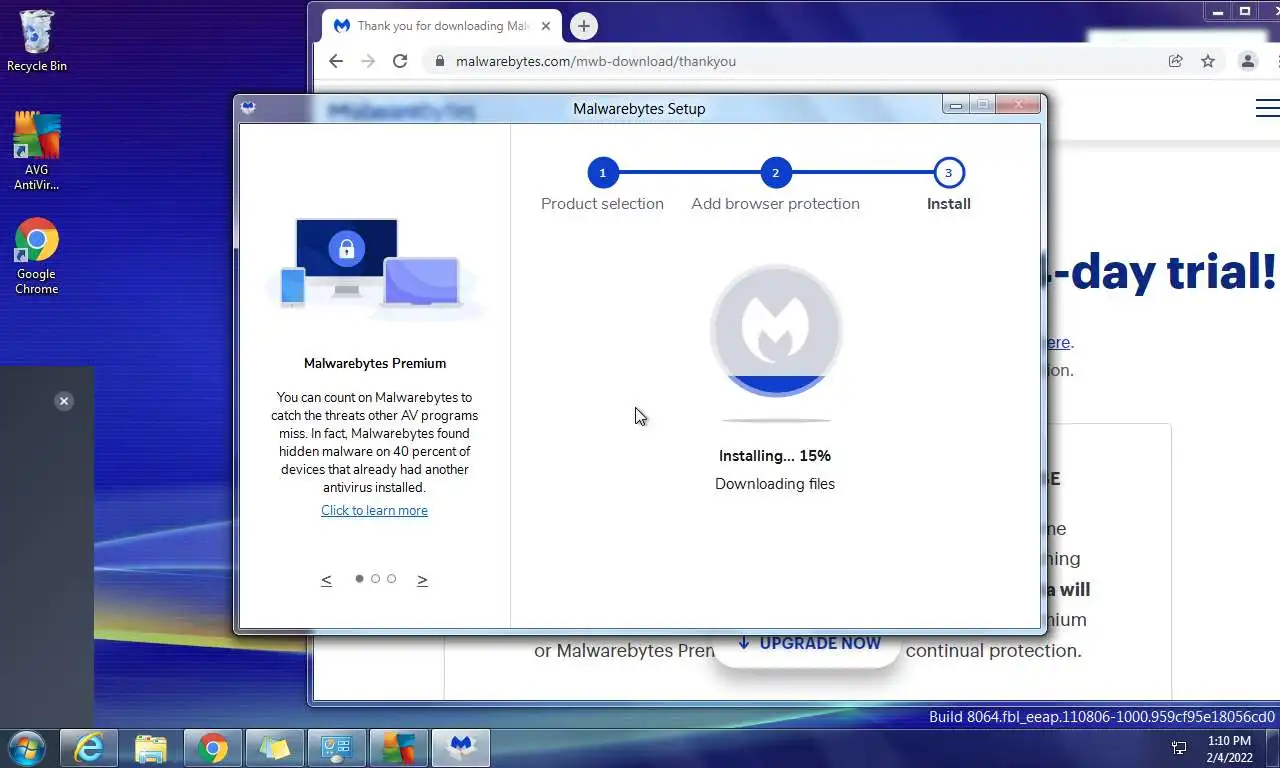Open File Explorer from the taskbar

coord(151,748)
